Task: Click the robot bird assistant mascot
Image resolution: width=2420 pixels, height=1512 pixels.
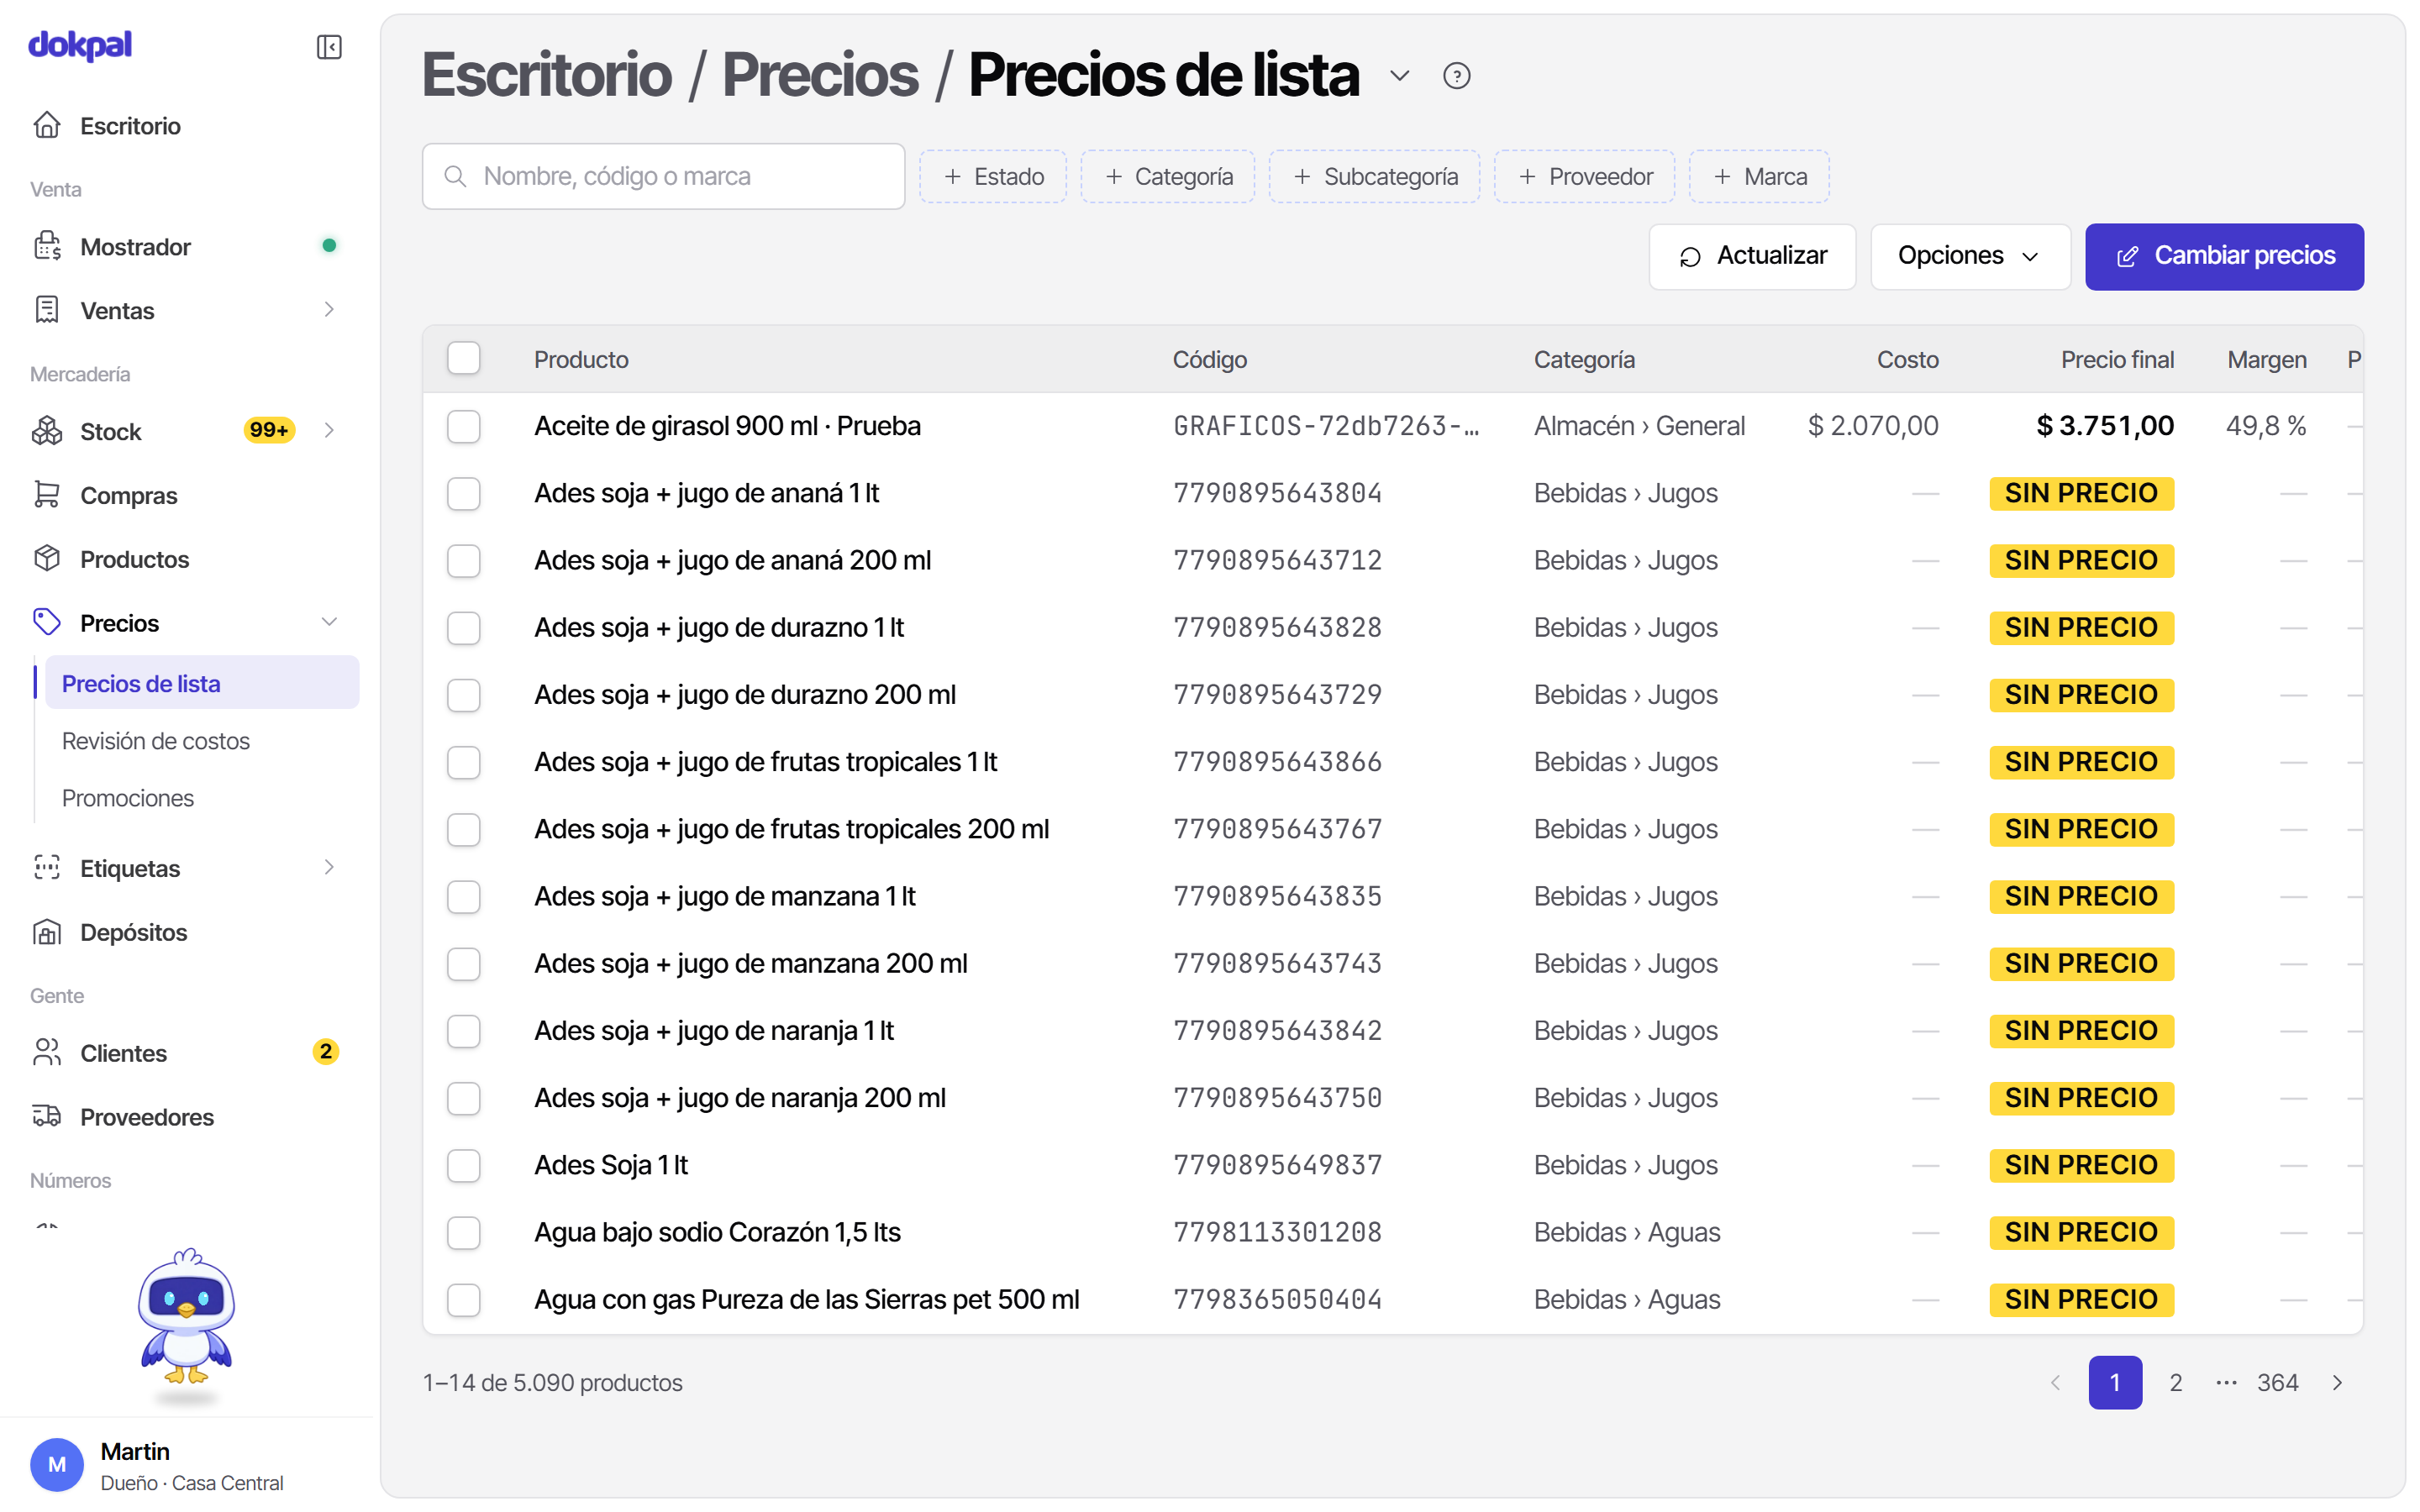Action: (x=186, y=1319)
